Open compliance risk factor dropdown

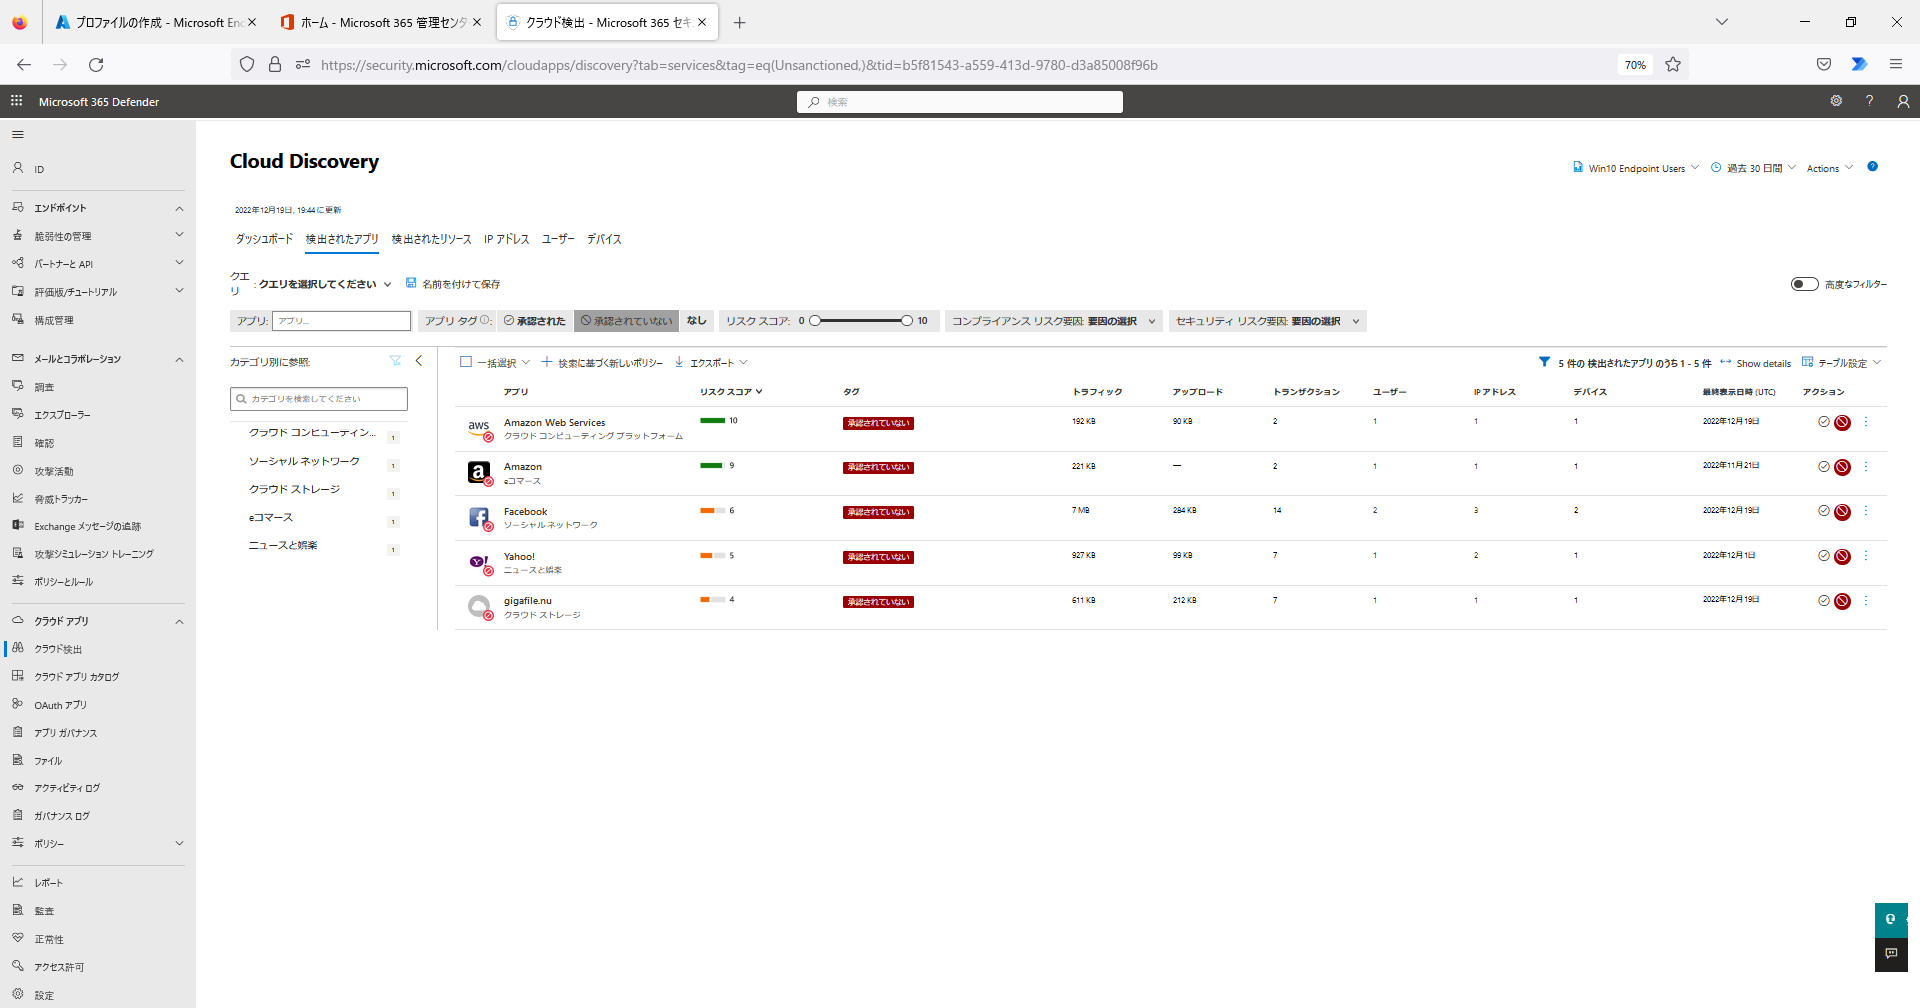tap(1052, 321)
